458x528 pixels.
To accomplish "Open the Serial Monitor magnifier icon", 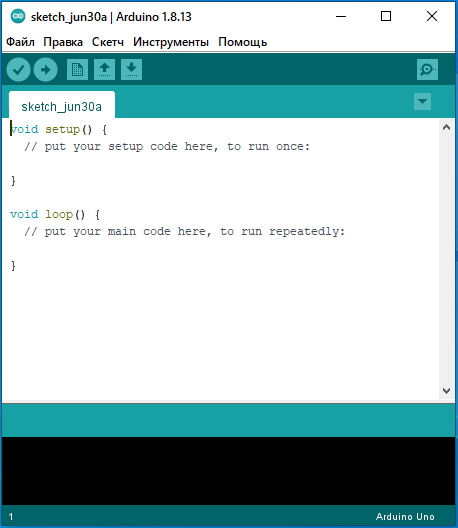I will [427, 70].
